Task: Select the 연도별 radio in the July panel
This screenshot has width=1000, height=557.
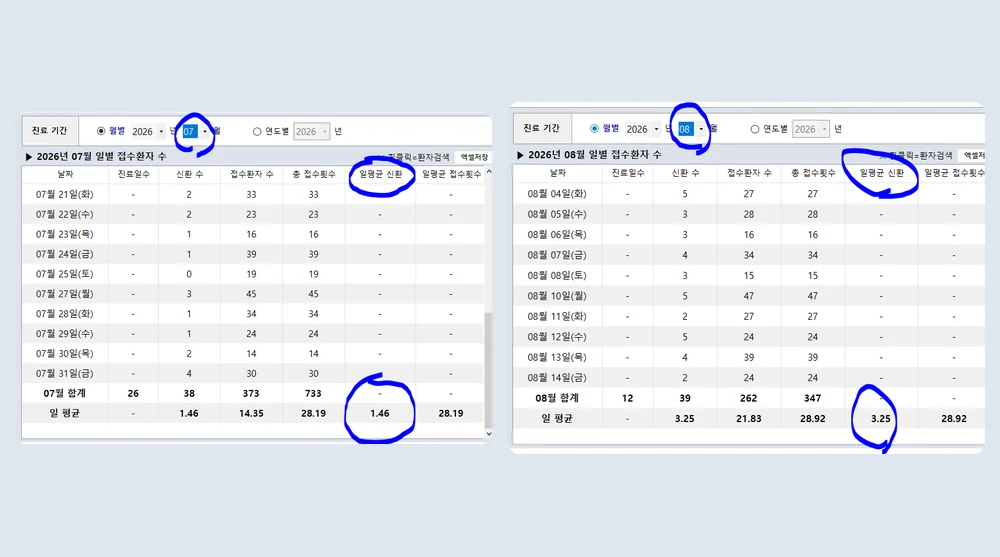Action: (x=257, y=131)
